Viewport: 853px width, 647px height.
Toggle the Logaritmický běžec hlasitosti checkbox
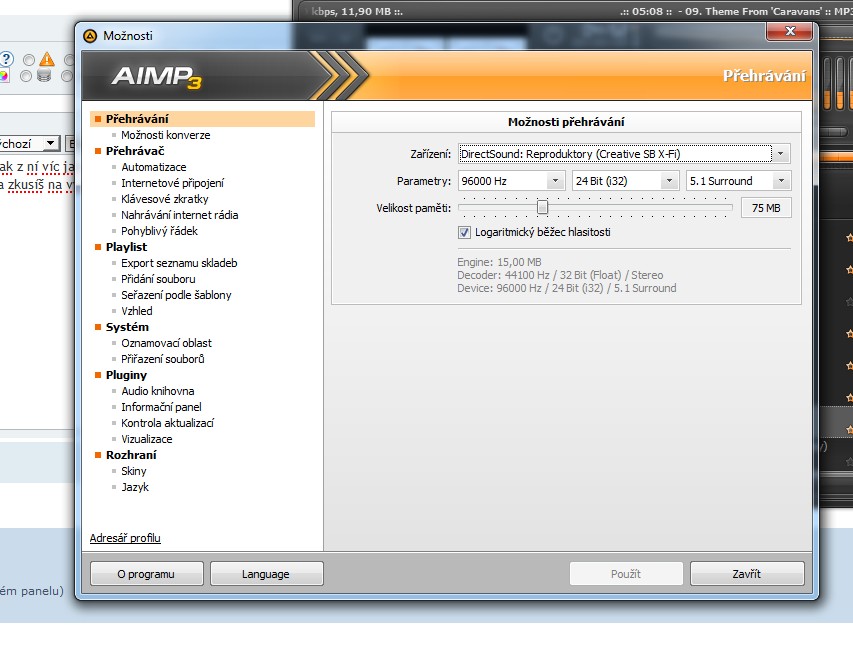(464, 232)
